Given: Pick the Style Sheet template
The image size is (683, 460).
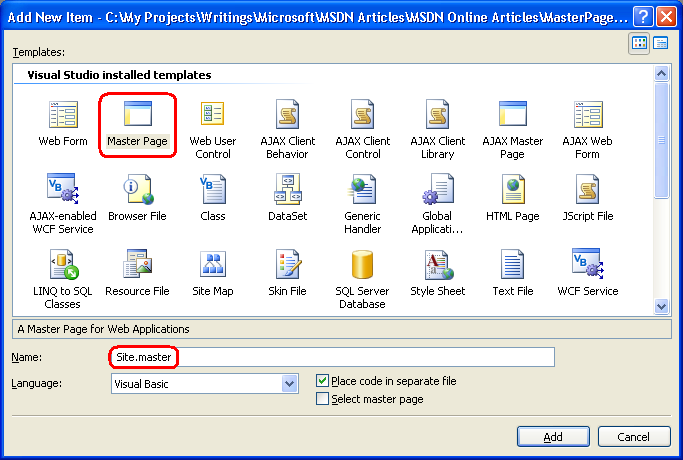Looking at the screenshot, I should pos(437,265).
